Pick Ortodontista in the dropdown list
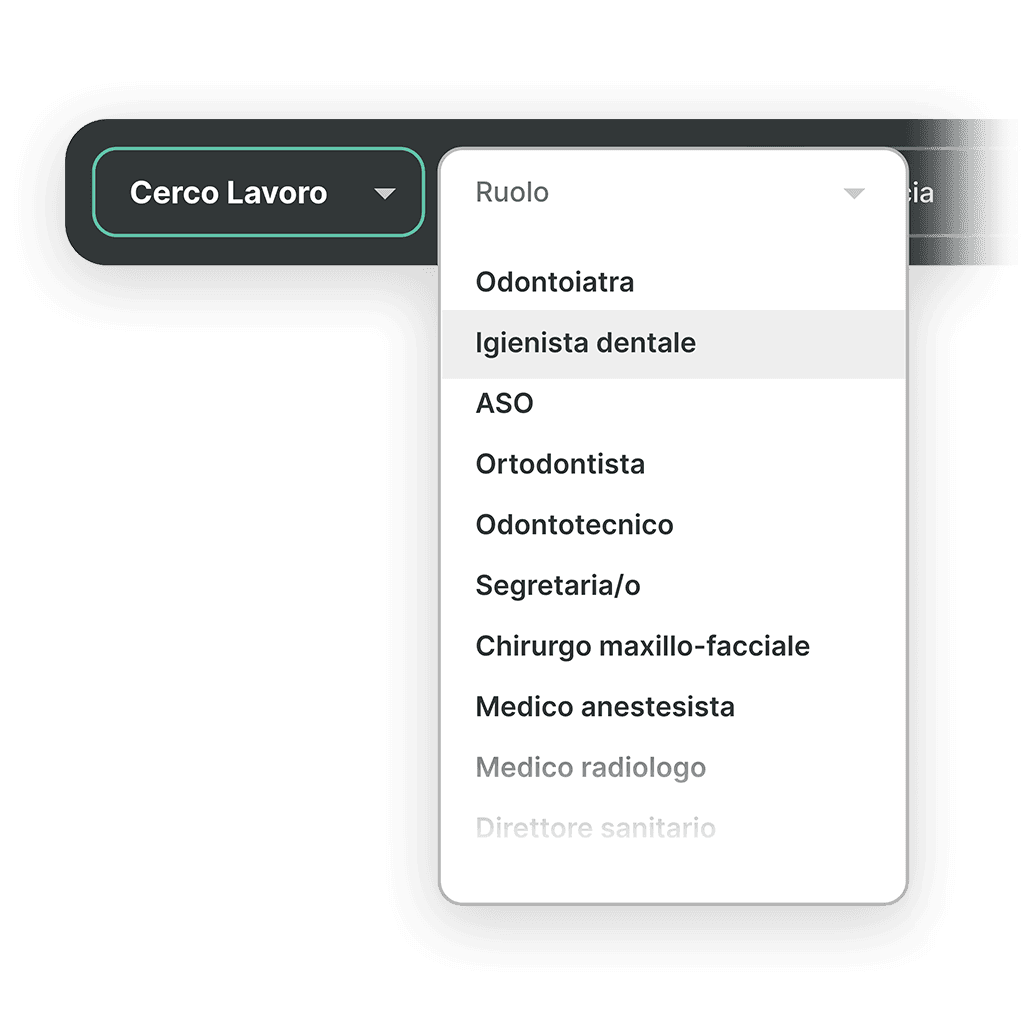The width and height of the screenshot is (1024, 1024). coord(560,464)
